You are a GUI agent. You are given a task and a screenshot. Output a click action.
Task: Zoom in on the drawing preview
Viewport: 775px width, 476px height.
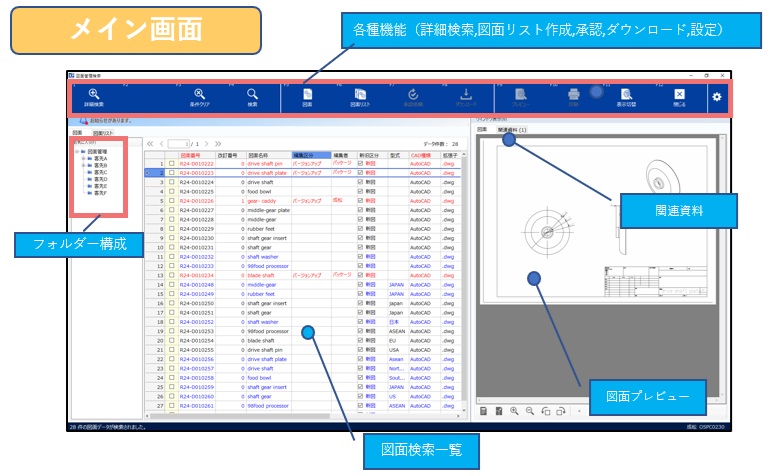(x=514, y=411)
